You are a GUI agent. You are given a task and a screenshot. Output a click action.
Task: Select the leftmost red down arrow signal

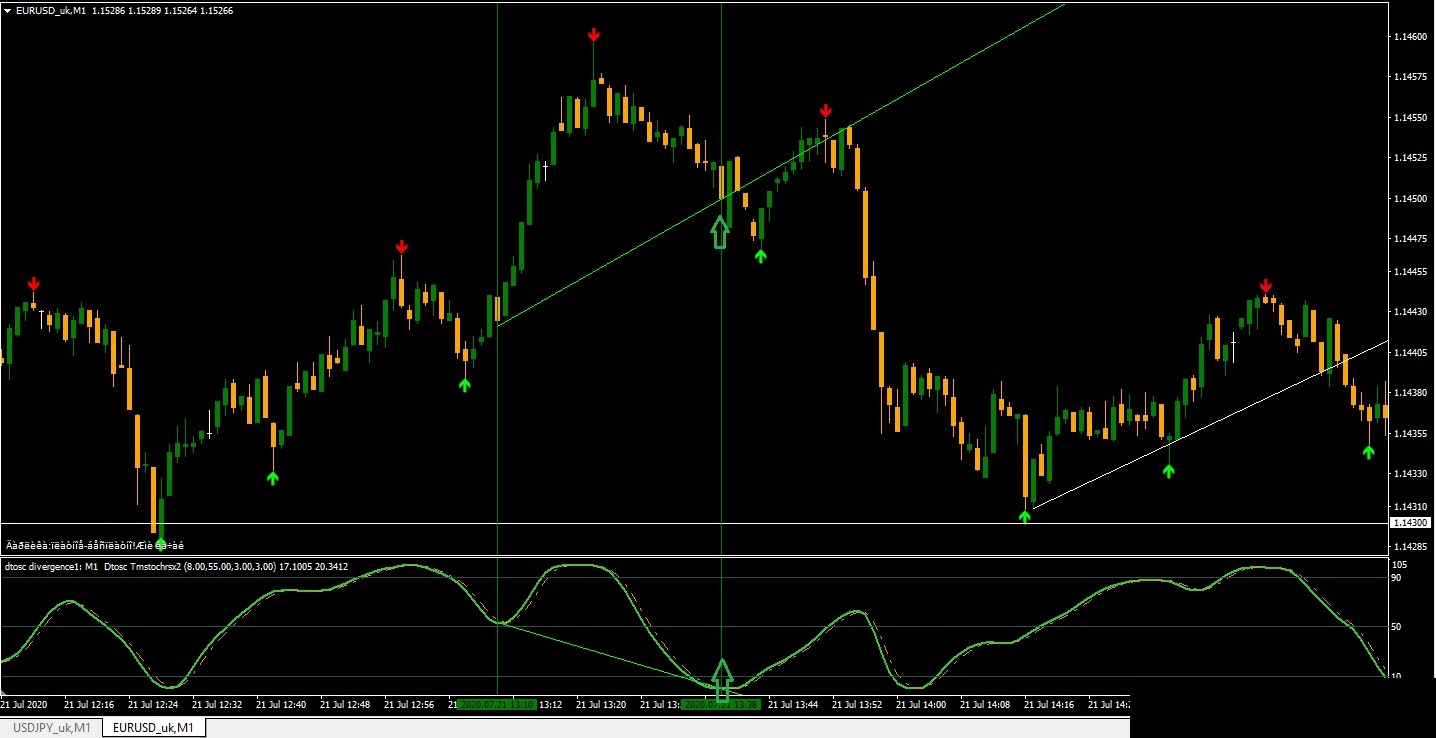coord(33,284)
